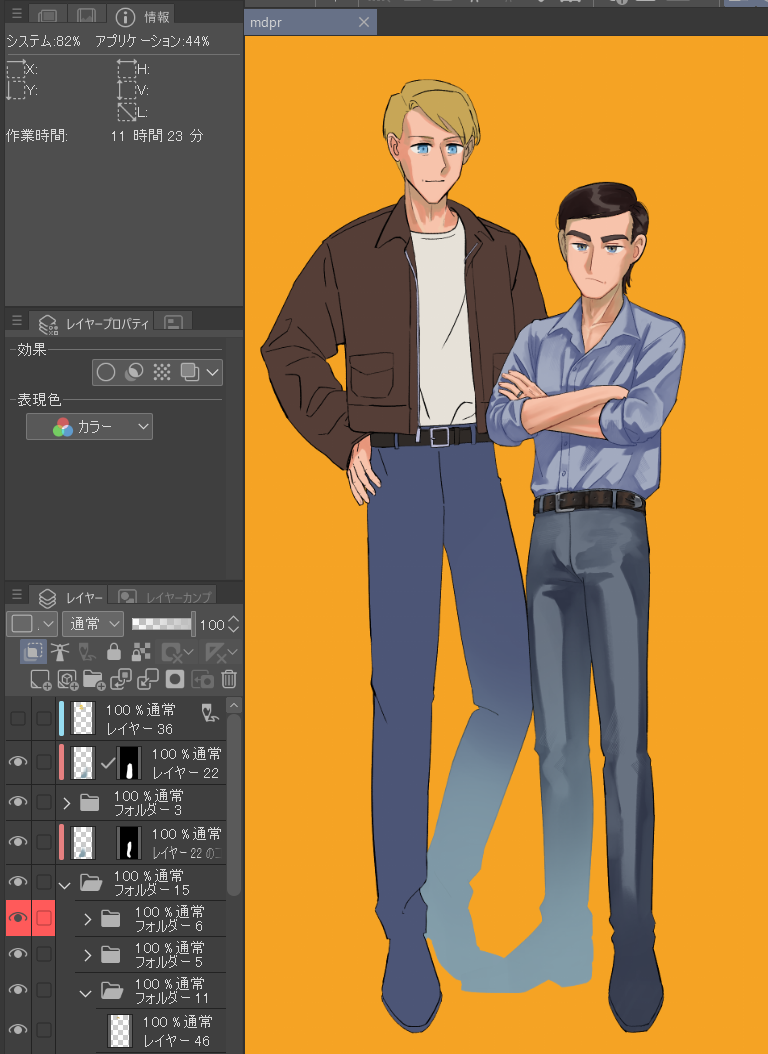Open the layer property panel menu
The image size is (768, 1054).
[x=17, y=321]
